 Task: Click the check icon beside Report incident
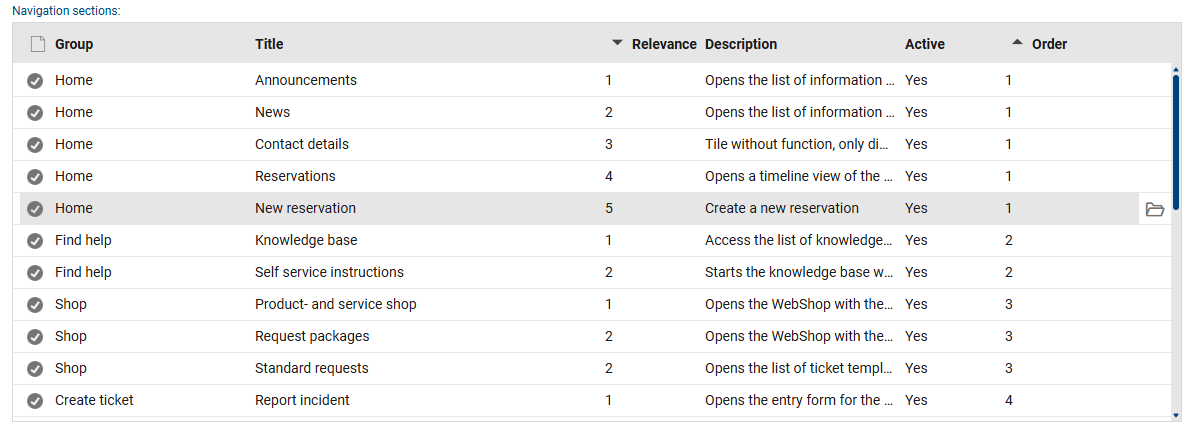pos(35,402)
